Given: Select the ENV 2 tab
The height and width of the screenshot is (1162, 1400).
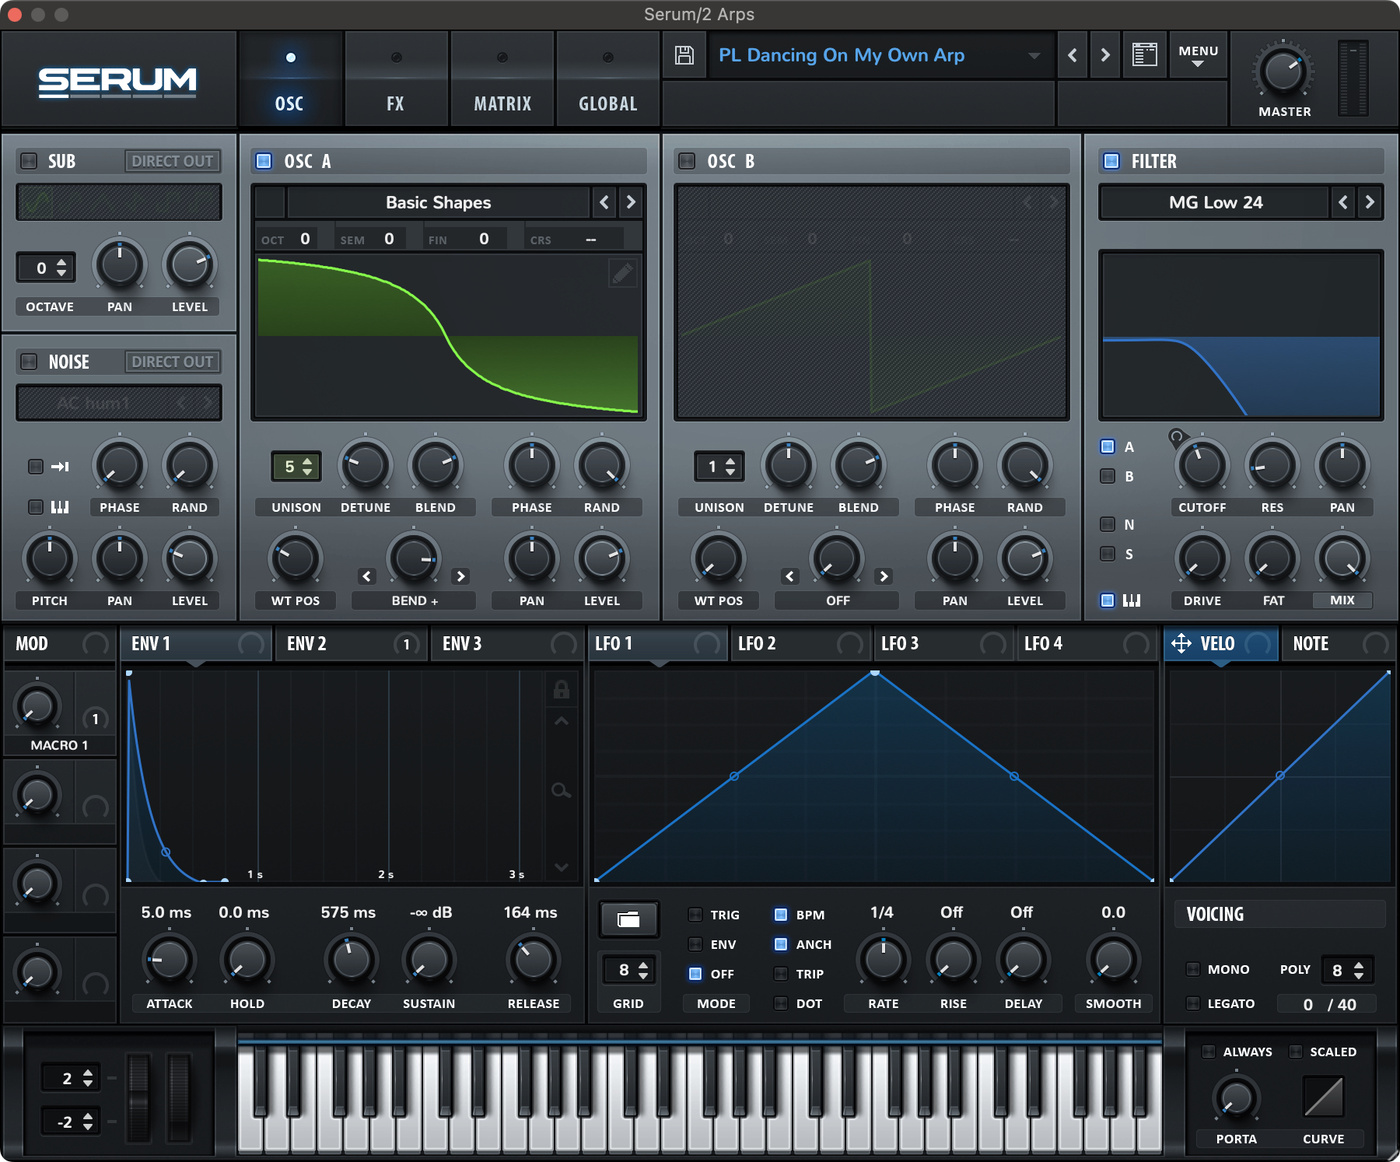Looking at the screenshot, I should point(351,644).
